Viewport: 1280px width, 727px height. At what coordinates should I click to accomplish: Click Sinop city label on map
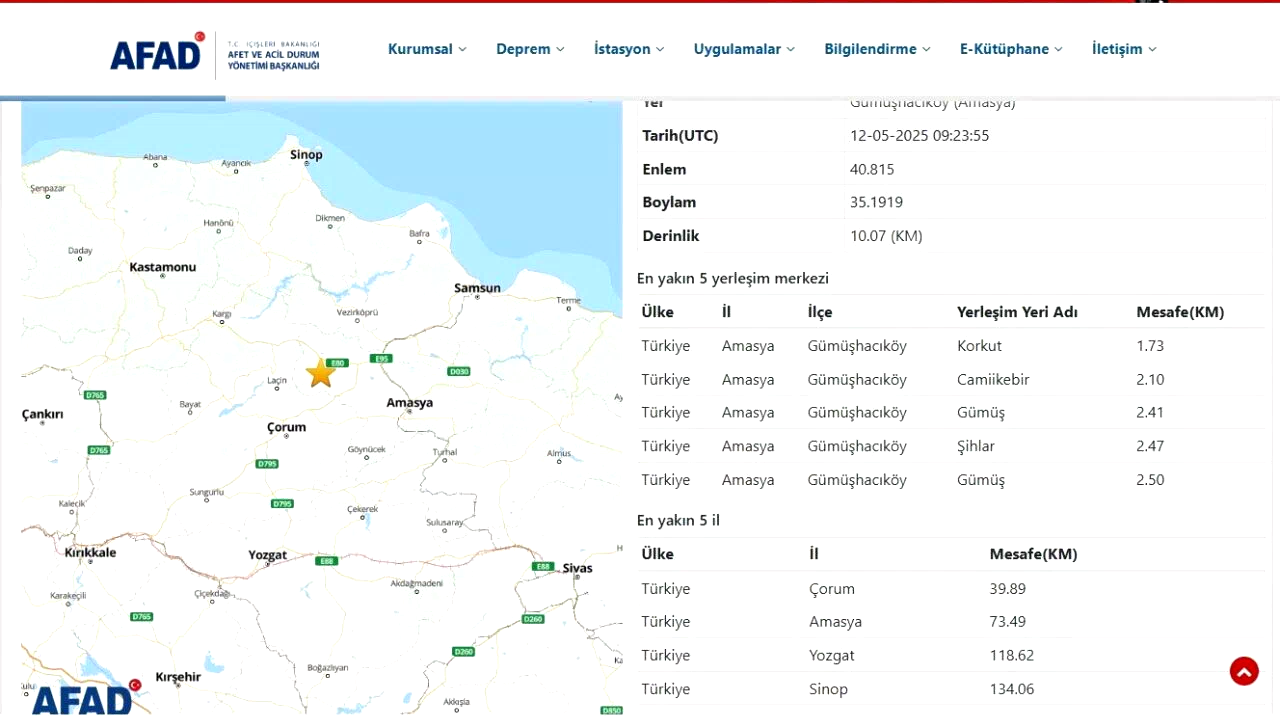point(306,154)
